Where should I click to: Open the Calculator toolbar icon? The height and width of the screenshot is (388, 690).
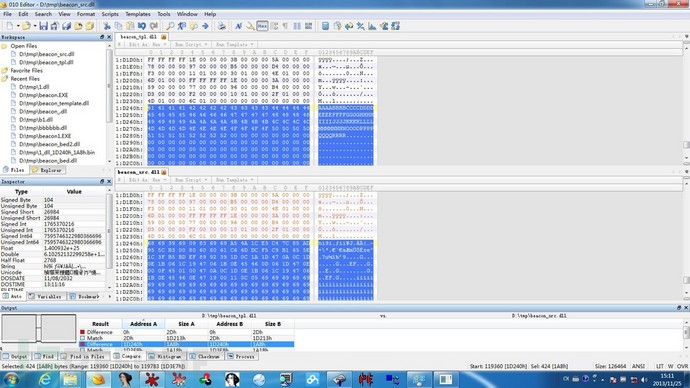[325, 26]
